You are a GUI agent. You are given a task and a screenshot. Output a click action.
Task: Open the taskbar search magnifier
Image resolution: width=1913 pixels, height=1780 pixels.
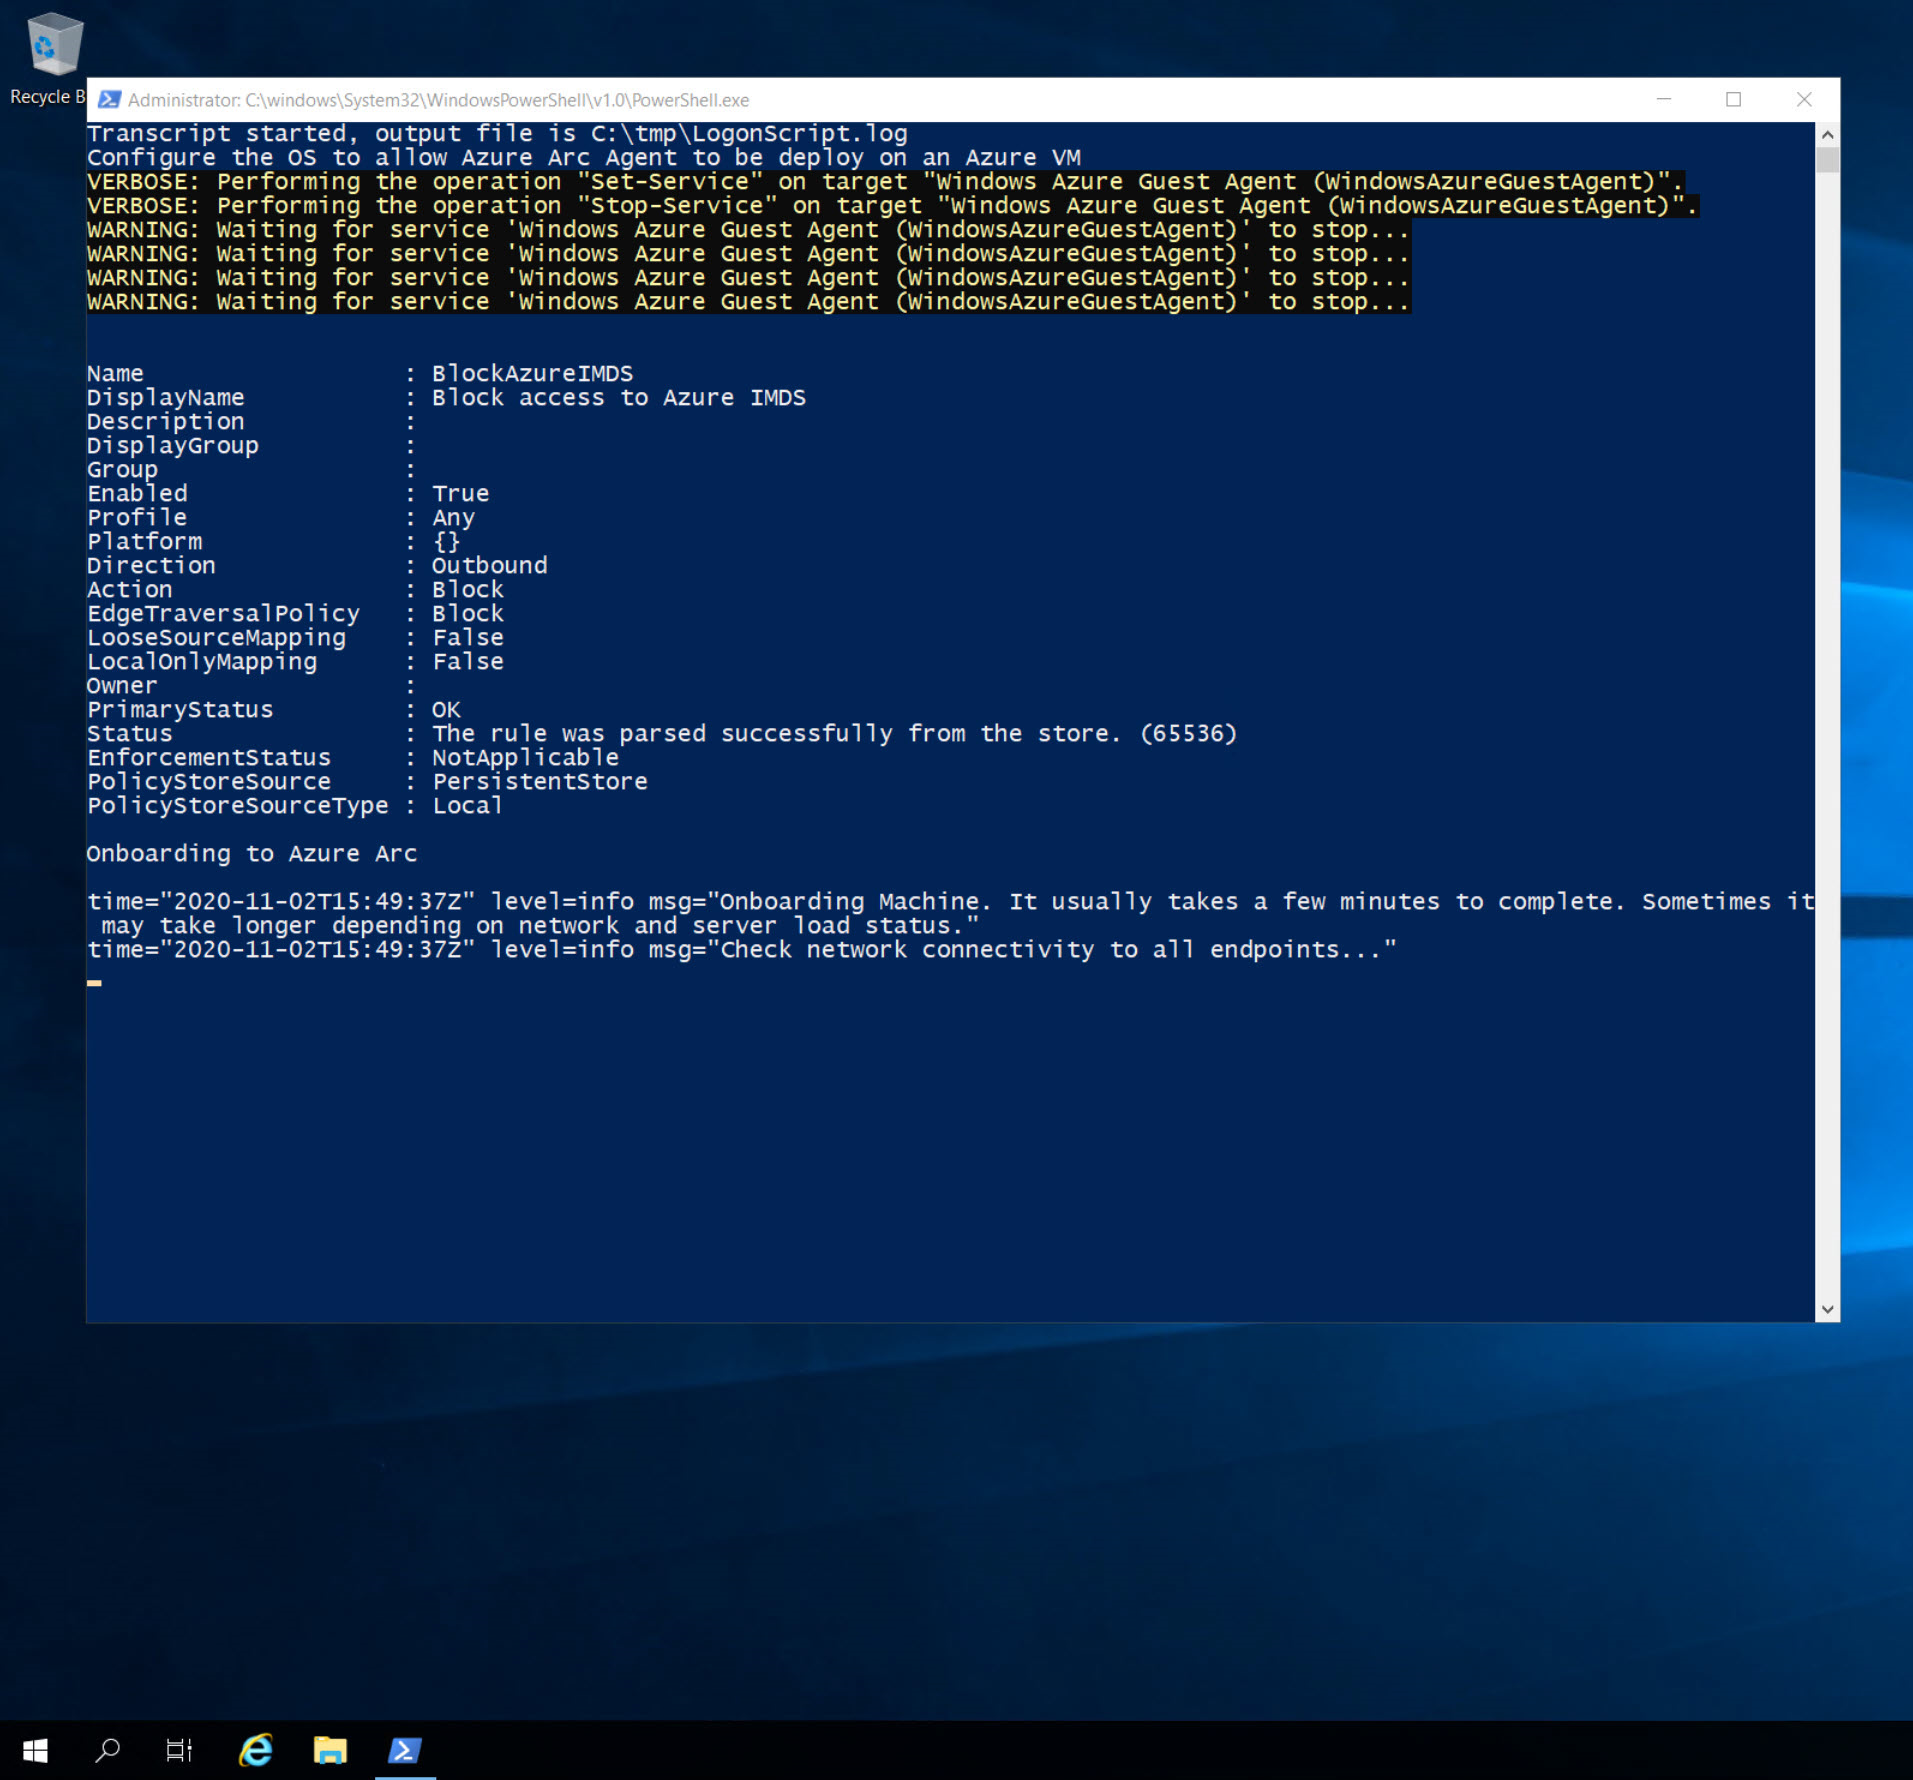coord(107,1750)
